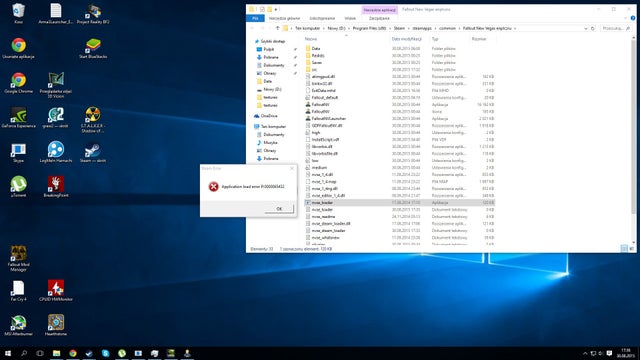Sort files by Nazwa column
The height and width of the screenshot is (360, 640).
click(311, 39)
